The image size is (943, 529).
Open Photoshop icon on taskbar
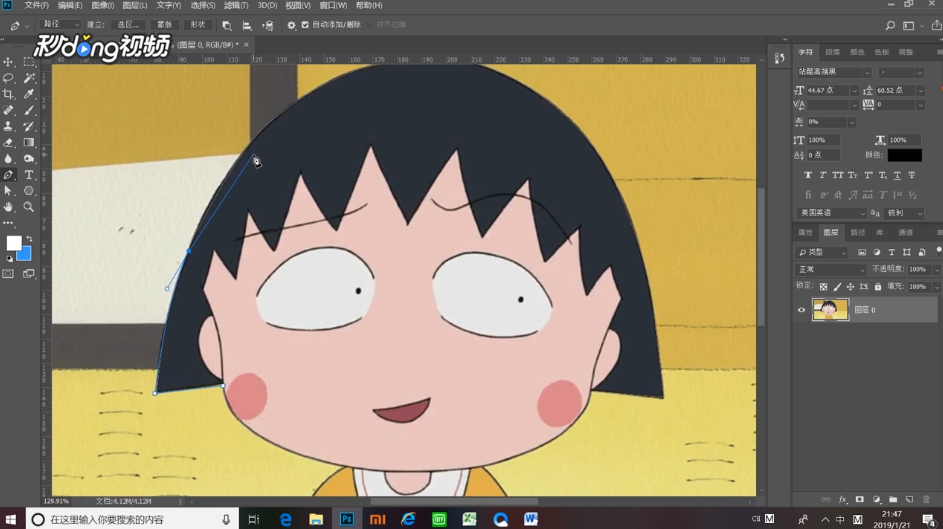coord(347,519)
